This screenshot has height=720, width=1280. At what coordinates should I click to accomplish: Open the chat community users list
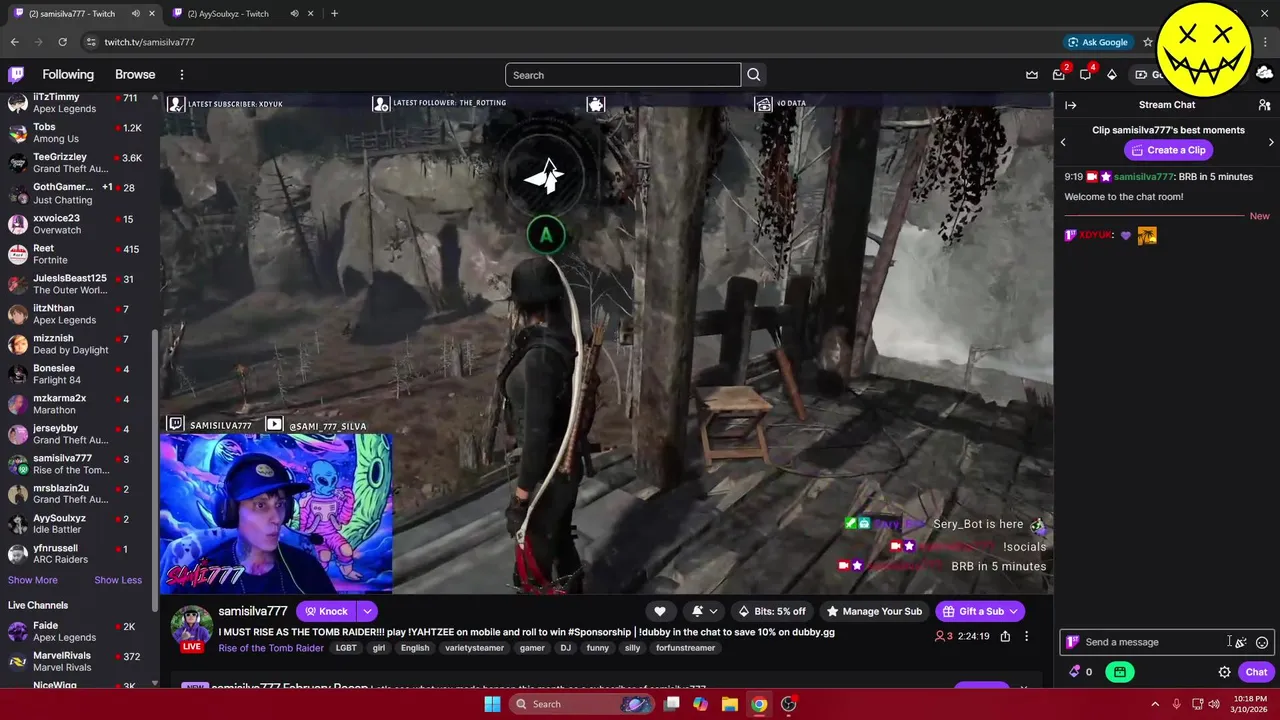[x=1264, y=105]
